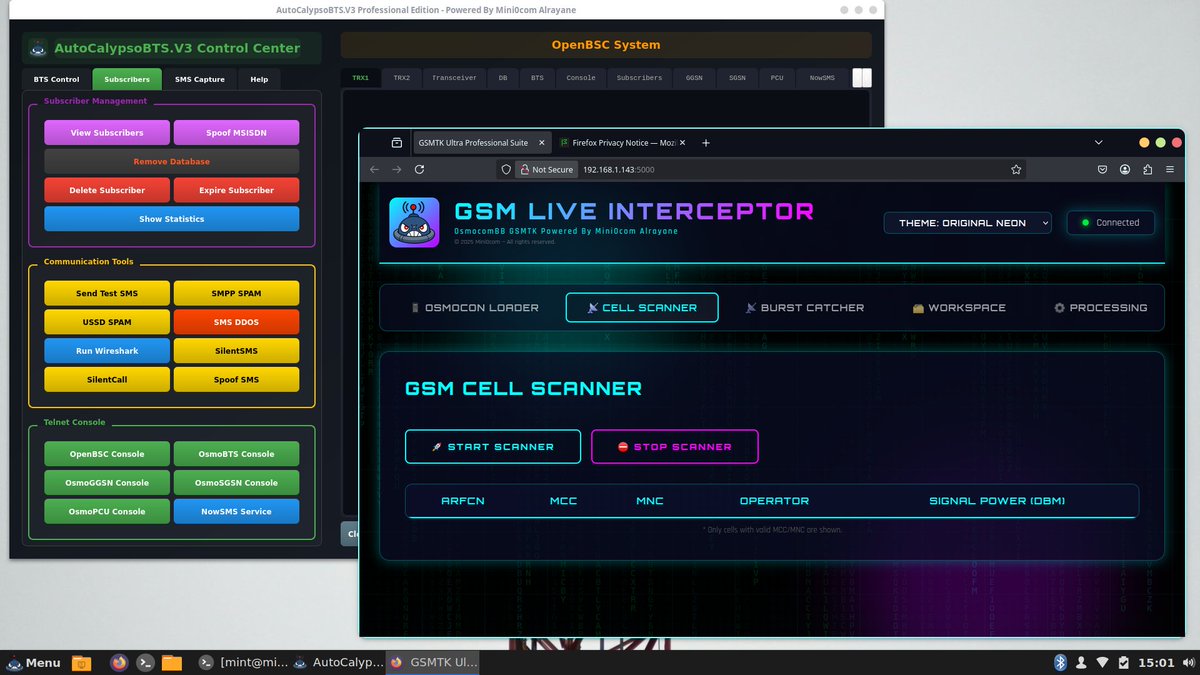
Task: Click the address bar showing 192.168.1.143:5000
Action: click(760, 170)
